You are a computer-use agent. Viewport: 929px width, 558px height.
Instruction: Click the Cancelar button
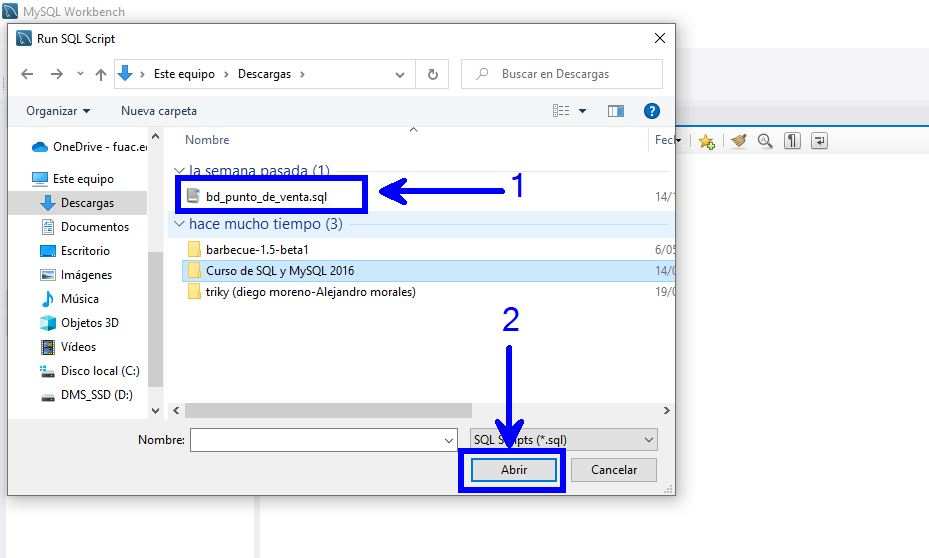(614, 470)
